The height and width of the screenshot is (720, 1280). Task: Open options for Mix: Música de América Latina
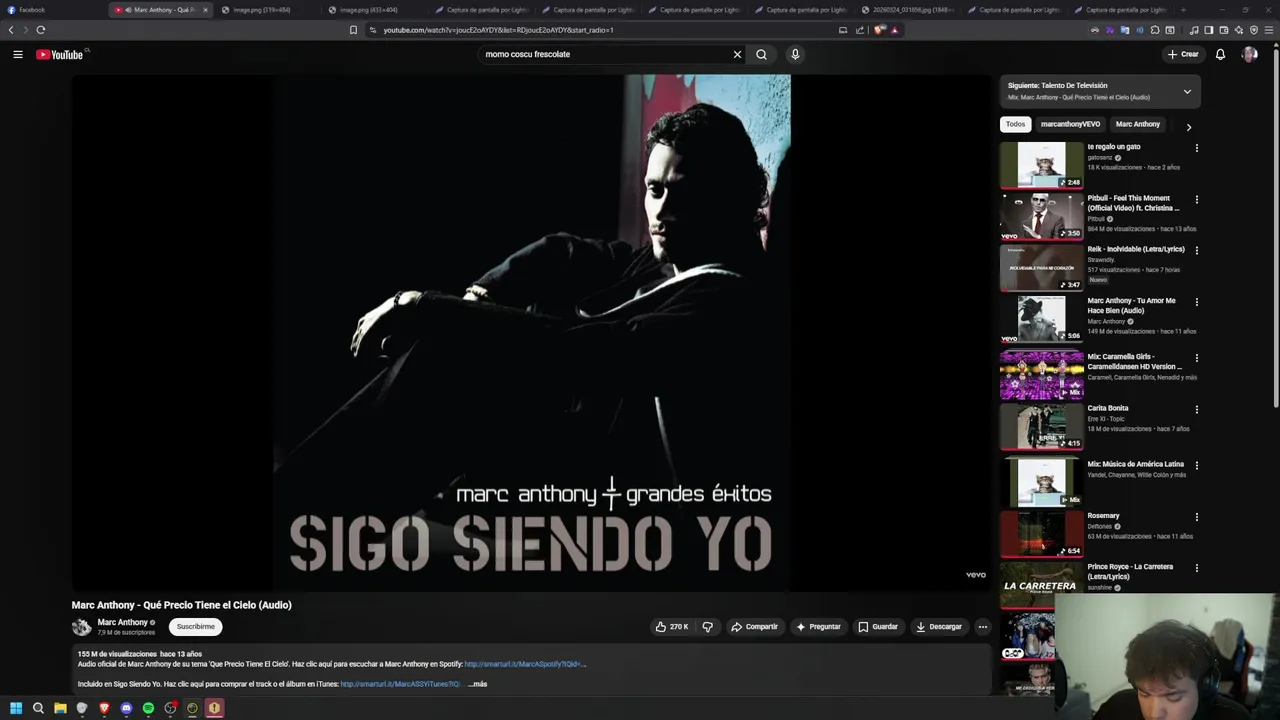1196,465
